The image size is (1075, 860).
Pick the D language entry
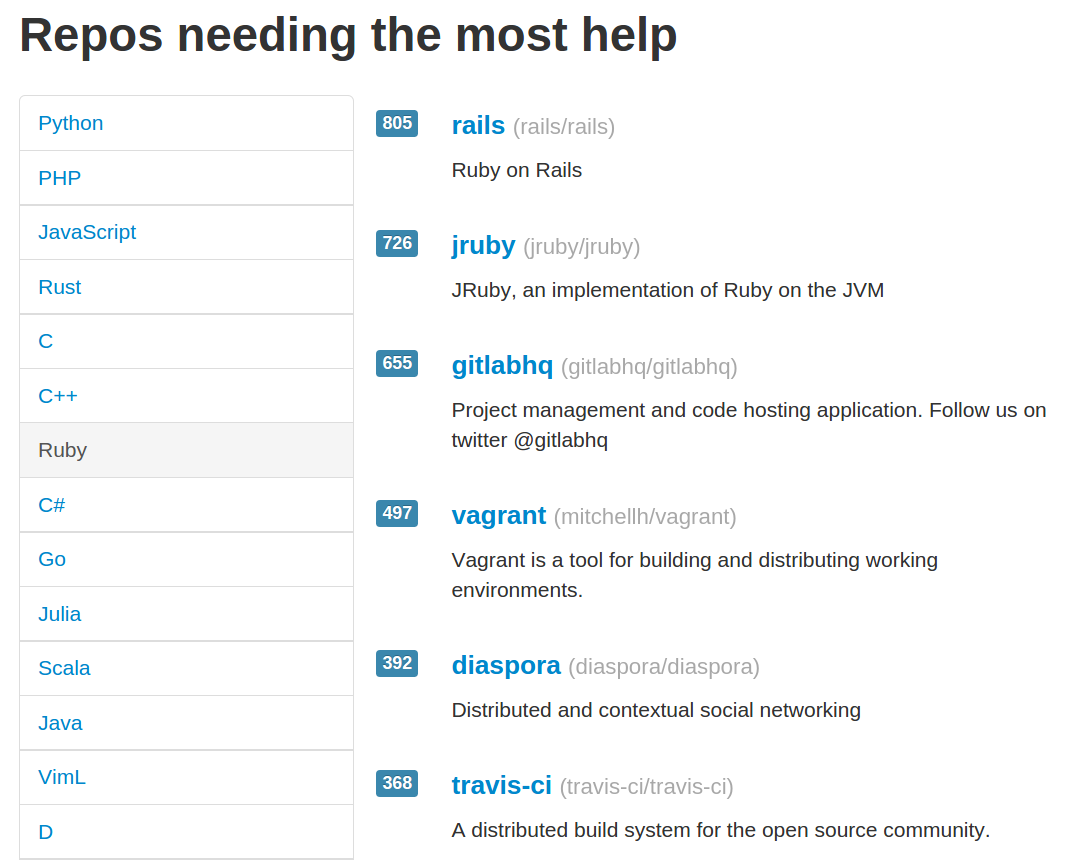click(x=186, y=832)
